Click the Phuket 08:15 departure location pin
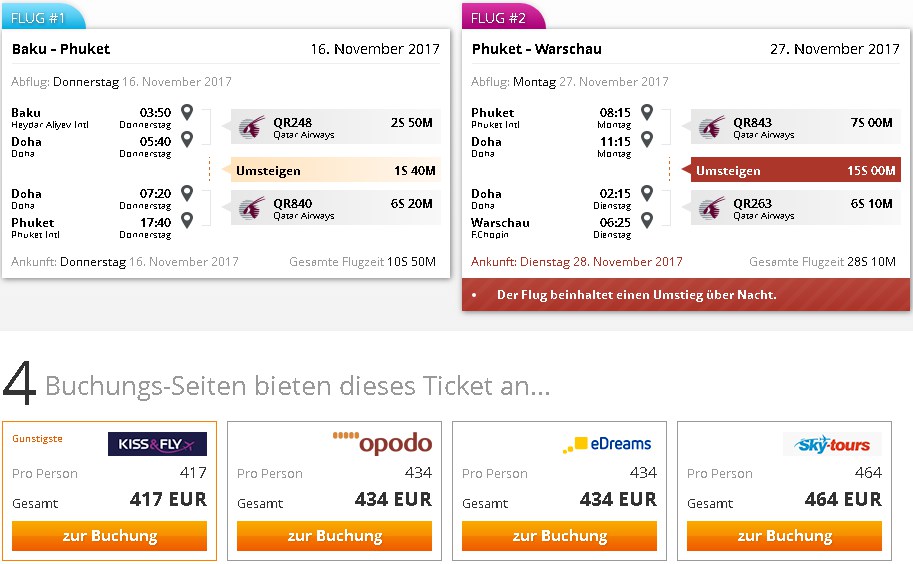Viewport: 913px width, 564px height. [x=647, y=112]
